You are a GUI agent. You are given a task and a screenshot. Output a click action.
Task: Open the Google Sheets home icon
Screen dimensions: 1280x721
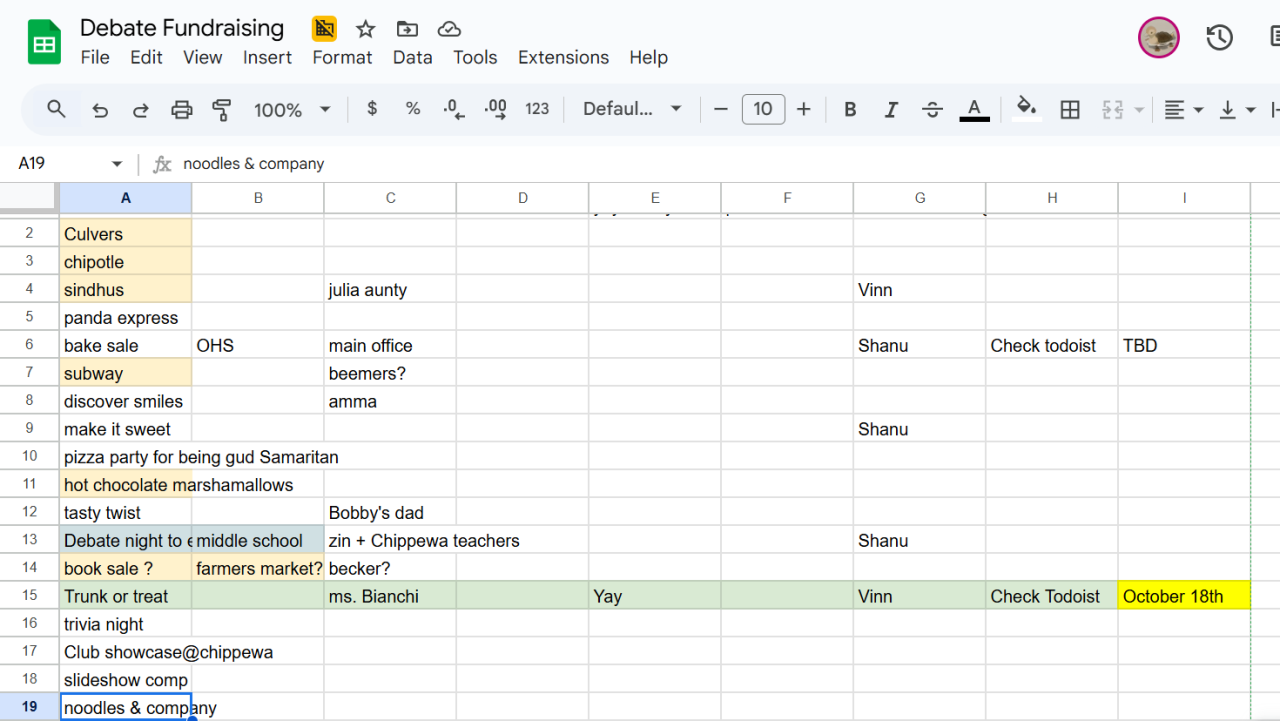[44, 43]
